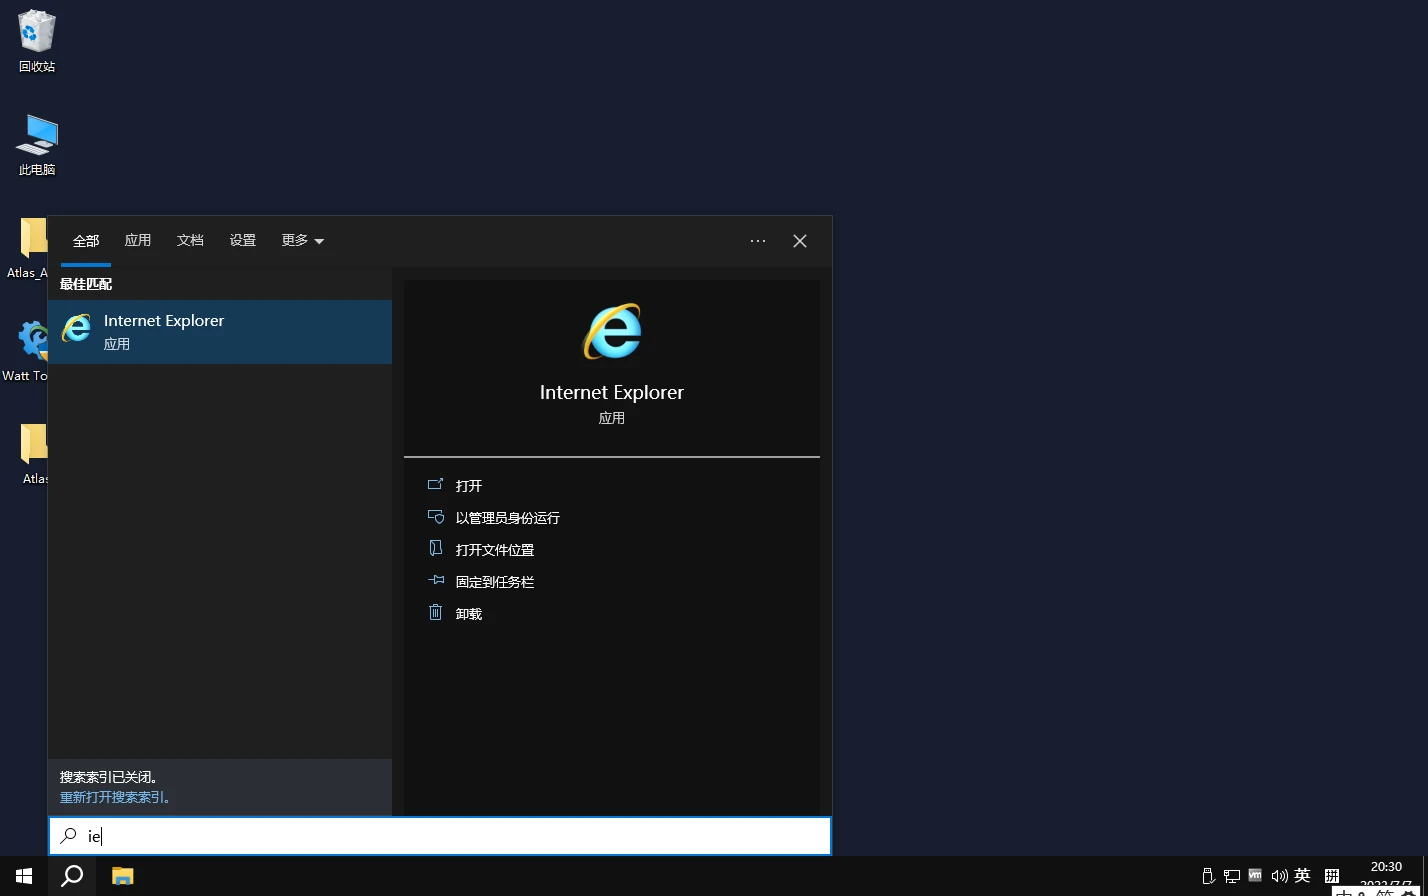Select the 此电脑 desktop icon
Screen dimensions: 1428x896
coord(37,145)
